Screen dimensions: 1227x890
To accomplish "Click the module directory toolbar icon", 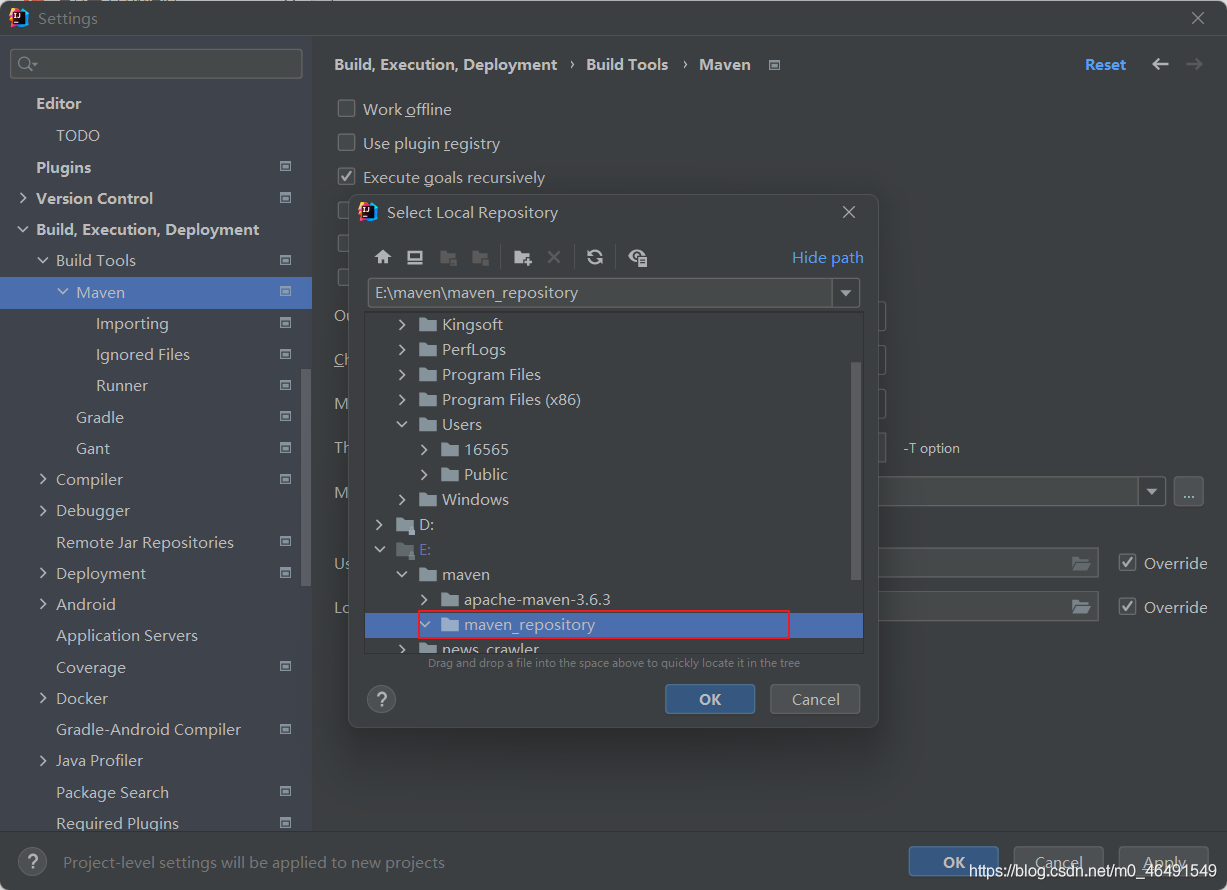I will (x=480, y=257).
